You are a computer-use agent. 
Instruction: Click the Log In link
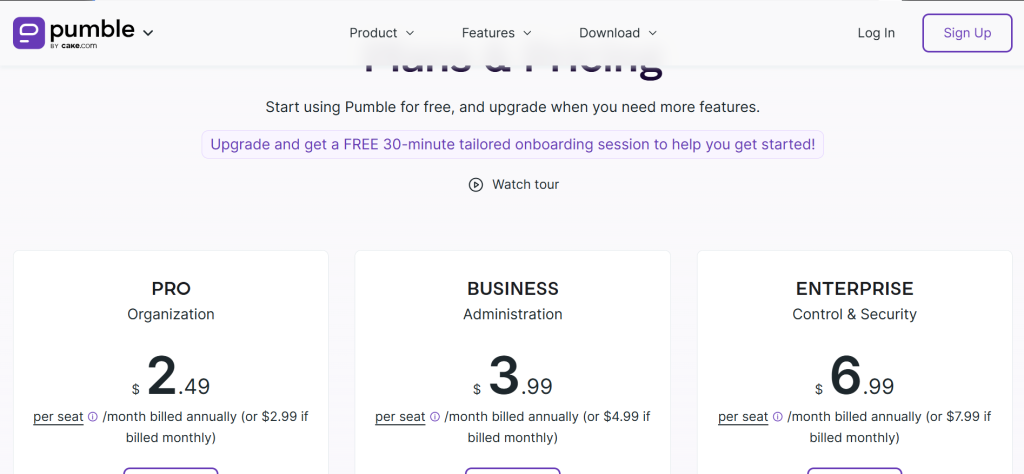pos(876,33)
